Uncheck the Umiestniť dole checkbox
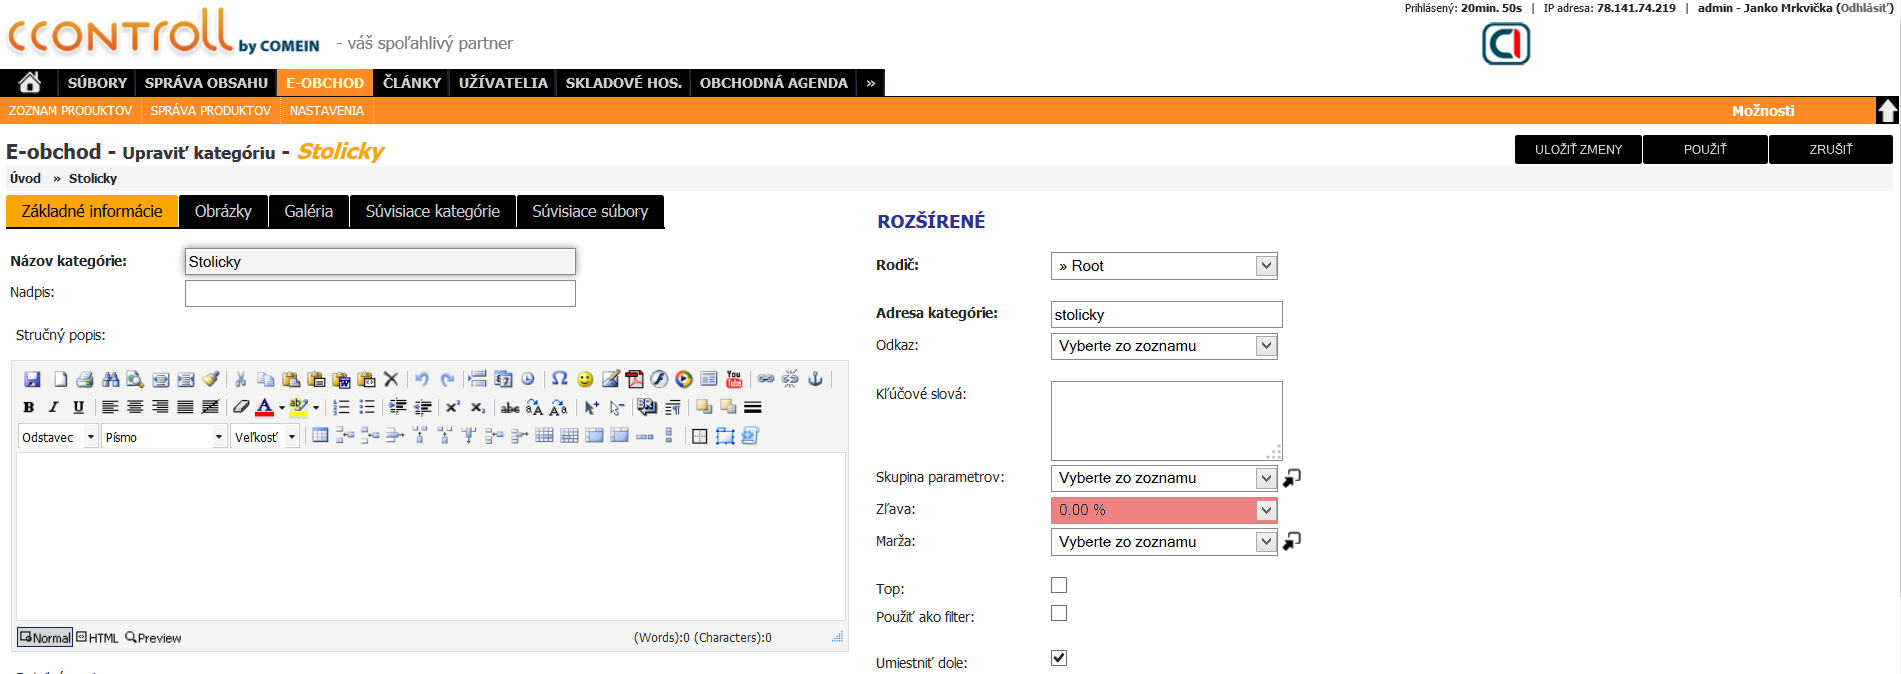 pyautogui.click(x=1059, y=658)
